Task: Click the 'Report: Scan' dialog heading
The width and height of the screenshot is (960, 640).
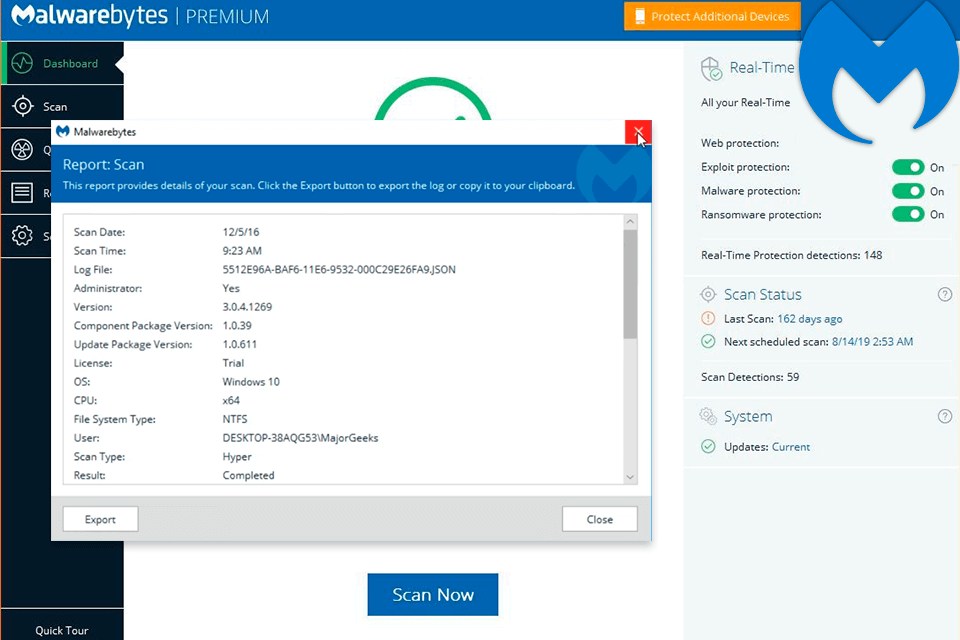Action: click(x=103, y=165)
